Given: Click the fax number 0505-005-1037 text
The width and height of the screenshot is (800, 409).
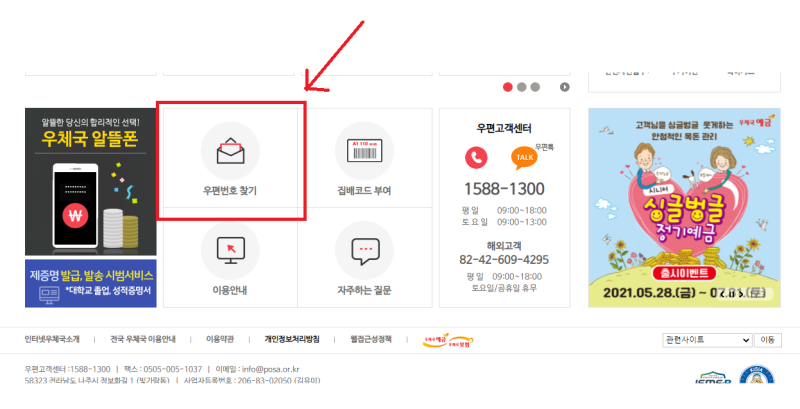Looking at the screenshot, I should point(172,369).
